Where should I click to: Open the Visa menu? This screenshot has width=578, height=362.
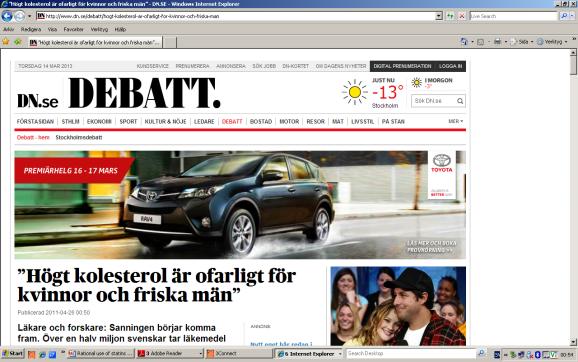(x=52, y=29)
